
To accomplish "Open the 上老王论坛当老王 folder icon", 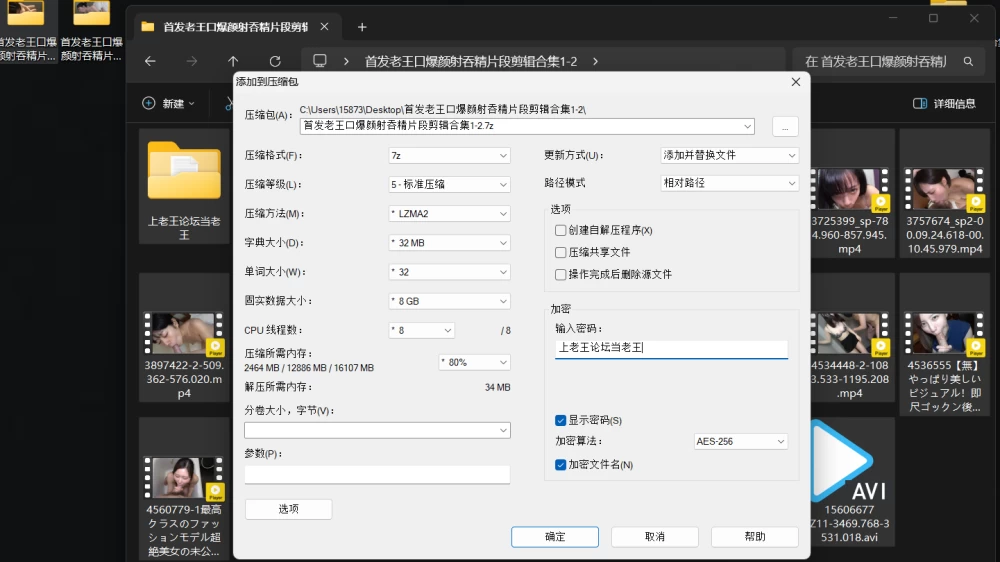I will click(184, 170).
